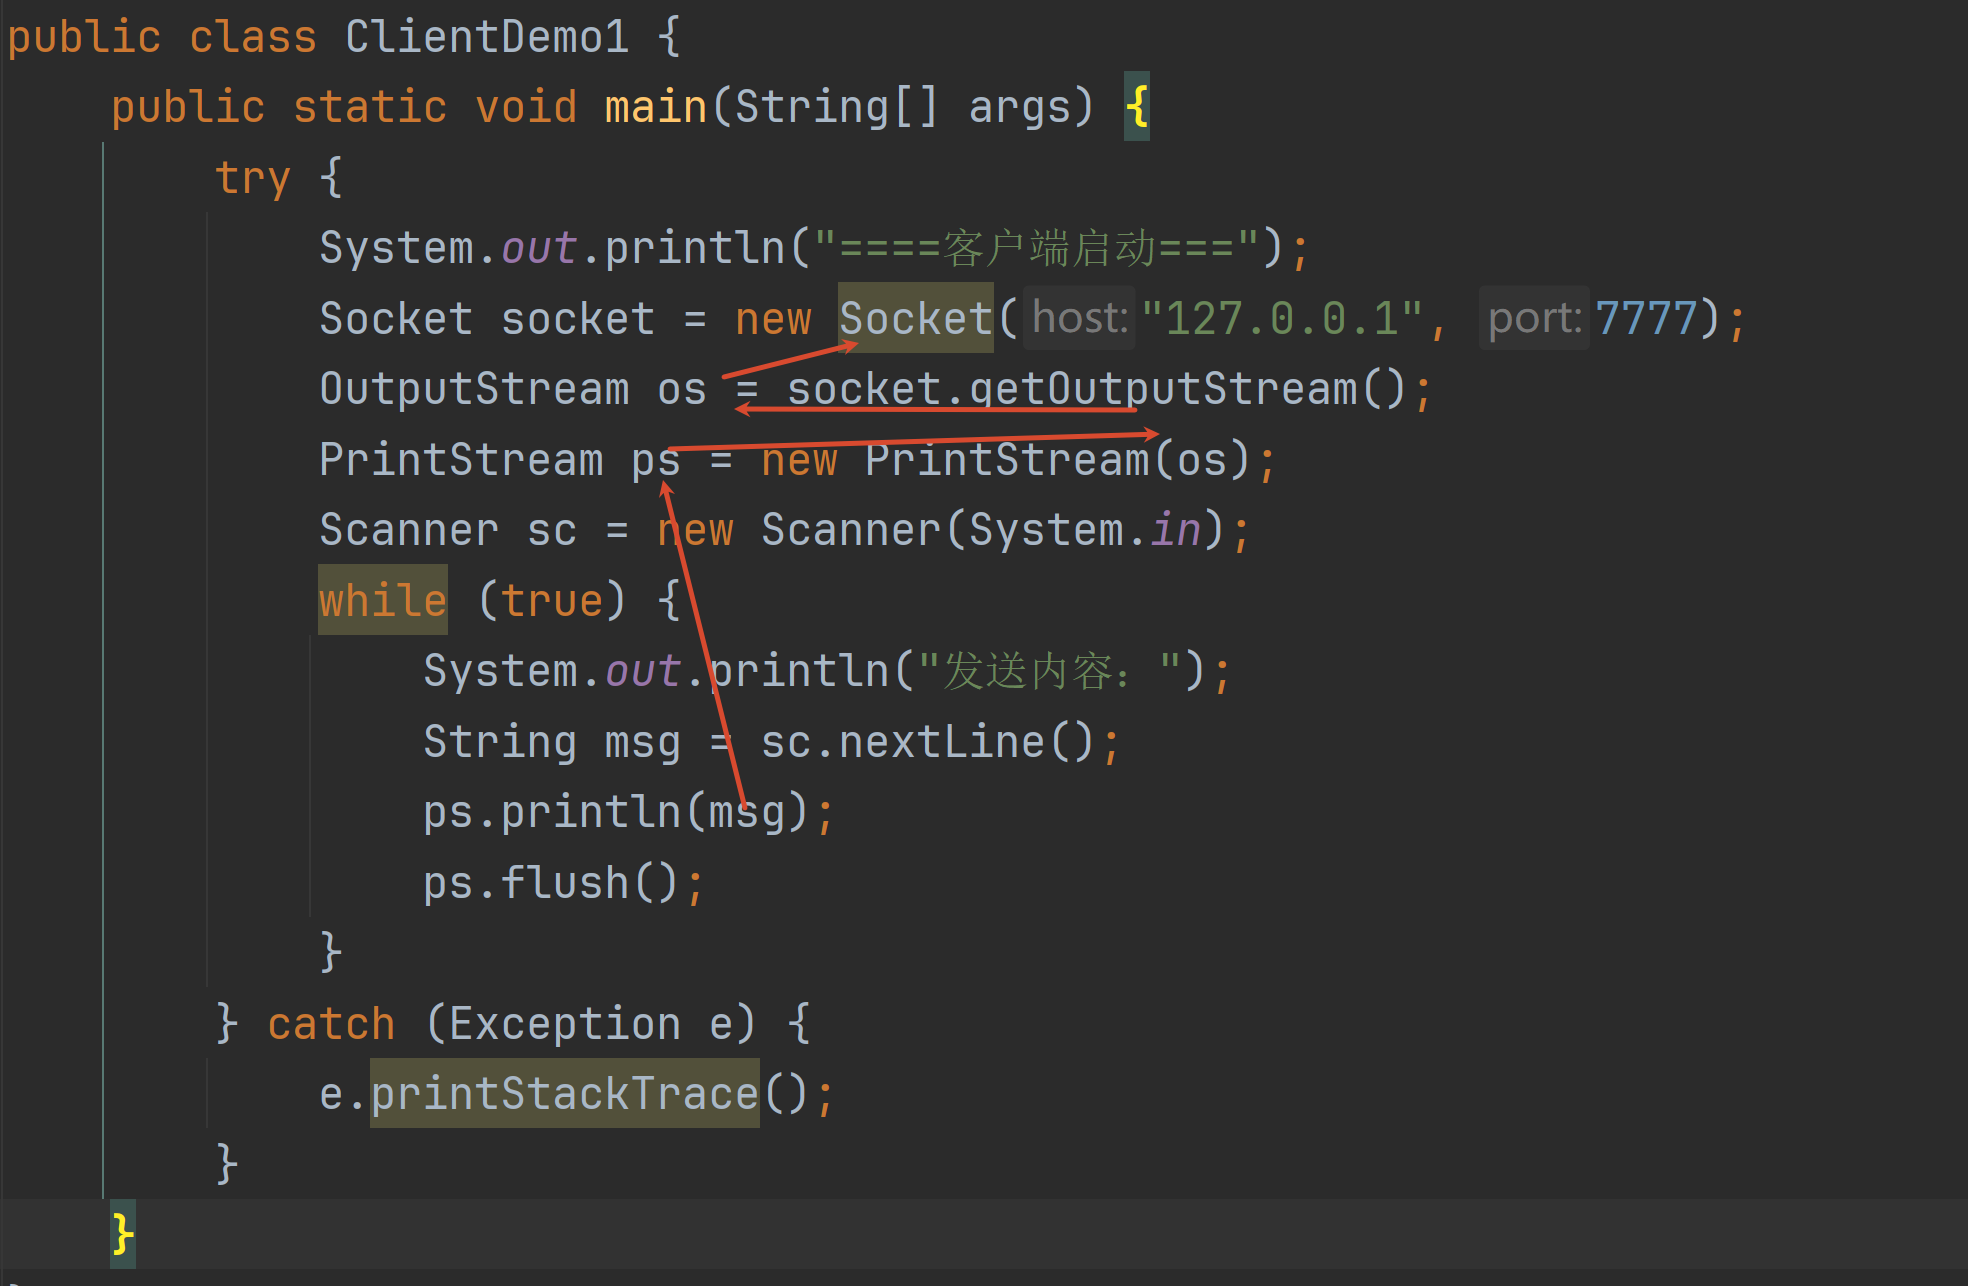Click the port parameter hint
Viewport: 1968px width, 1286px height.
(x=1533, y=318)
